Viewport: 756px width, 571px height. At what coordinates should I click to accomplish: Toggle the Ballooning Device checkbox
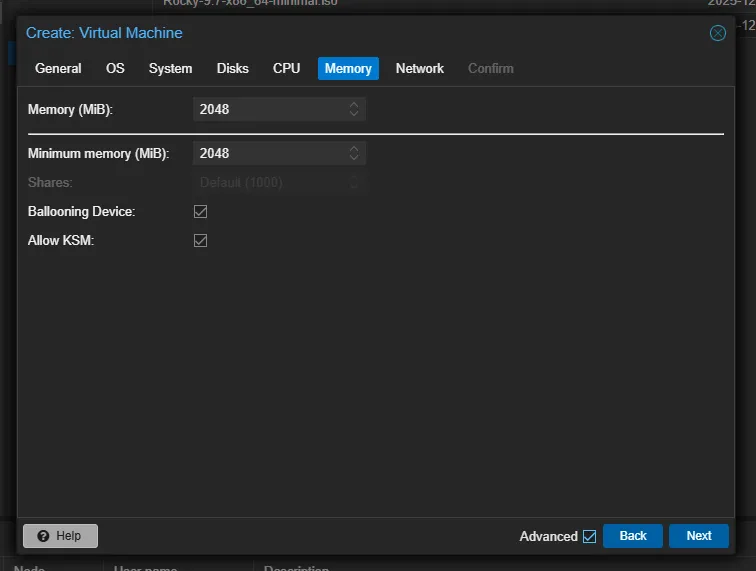(200, 212)
